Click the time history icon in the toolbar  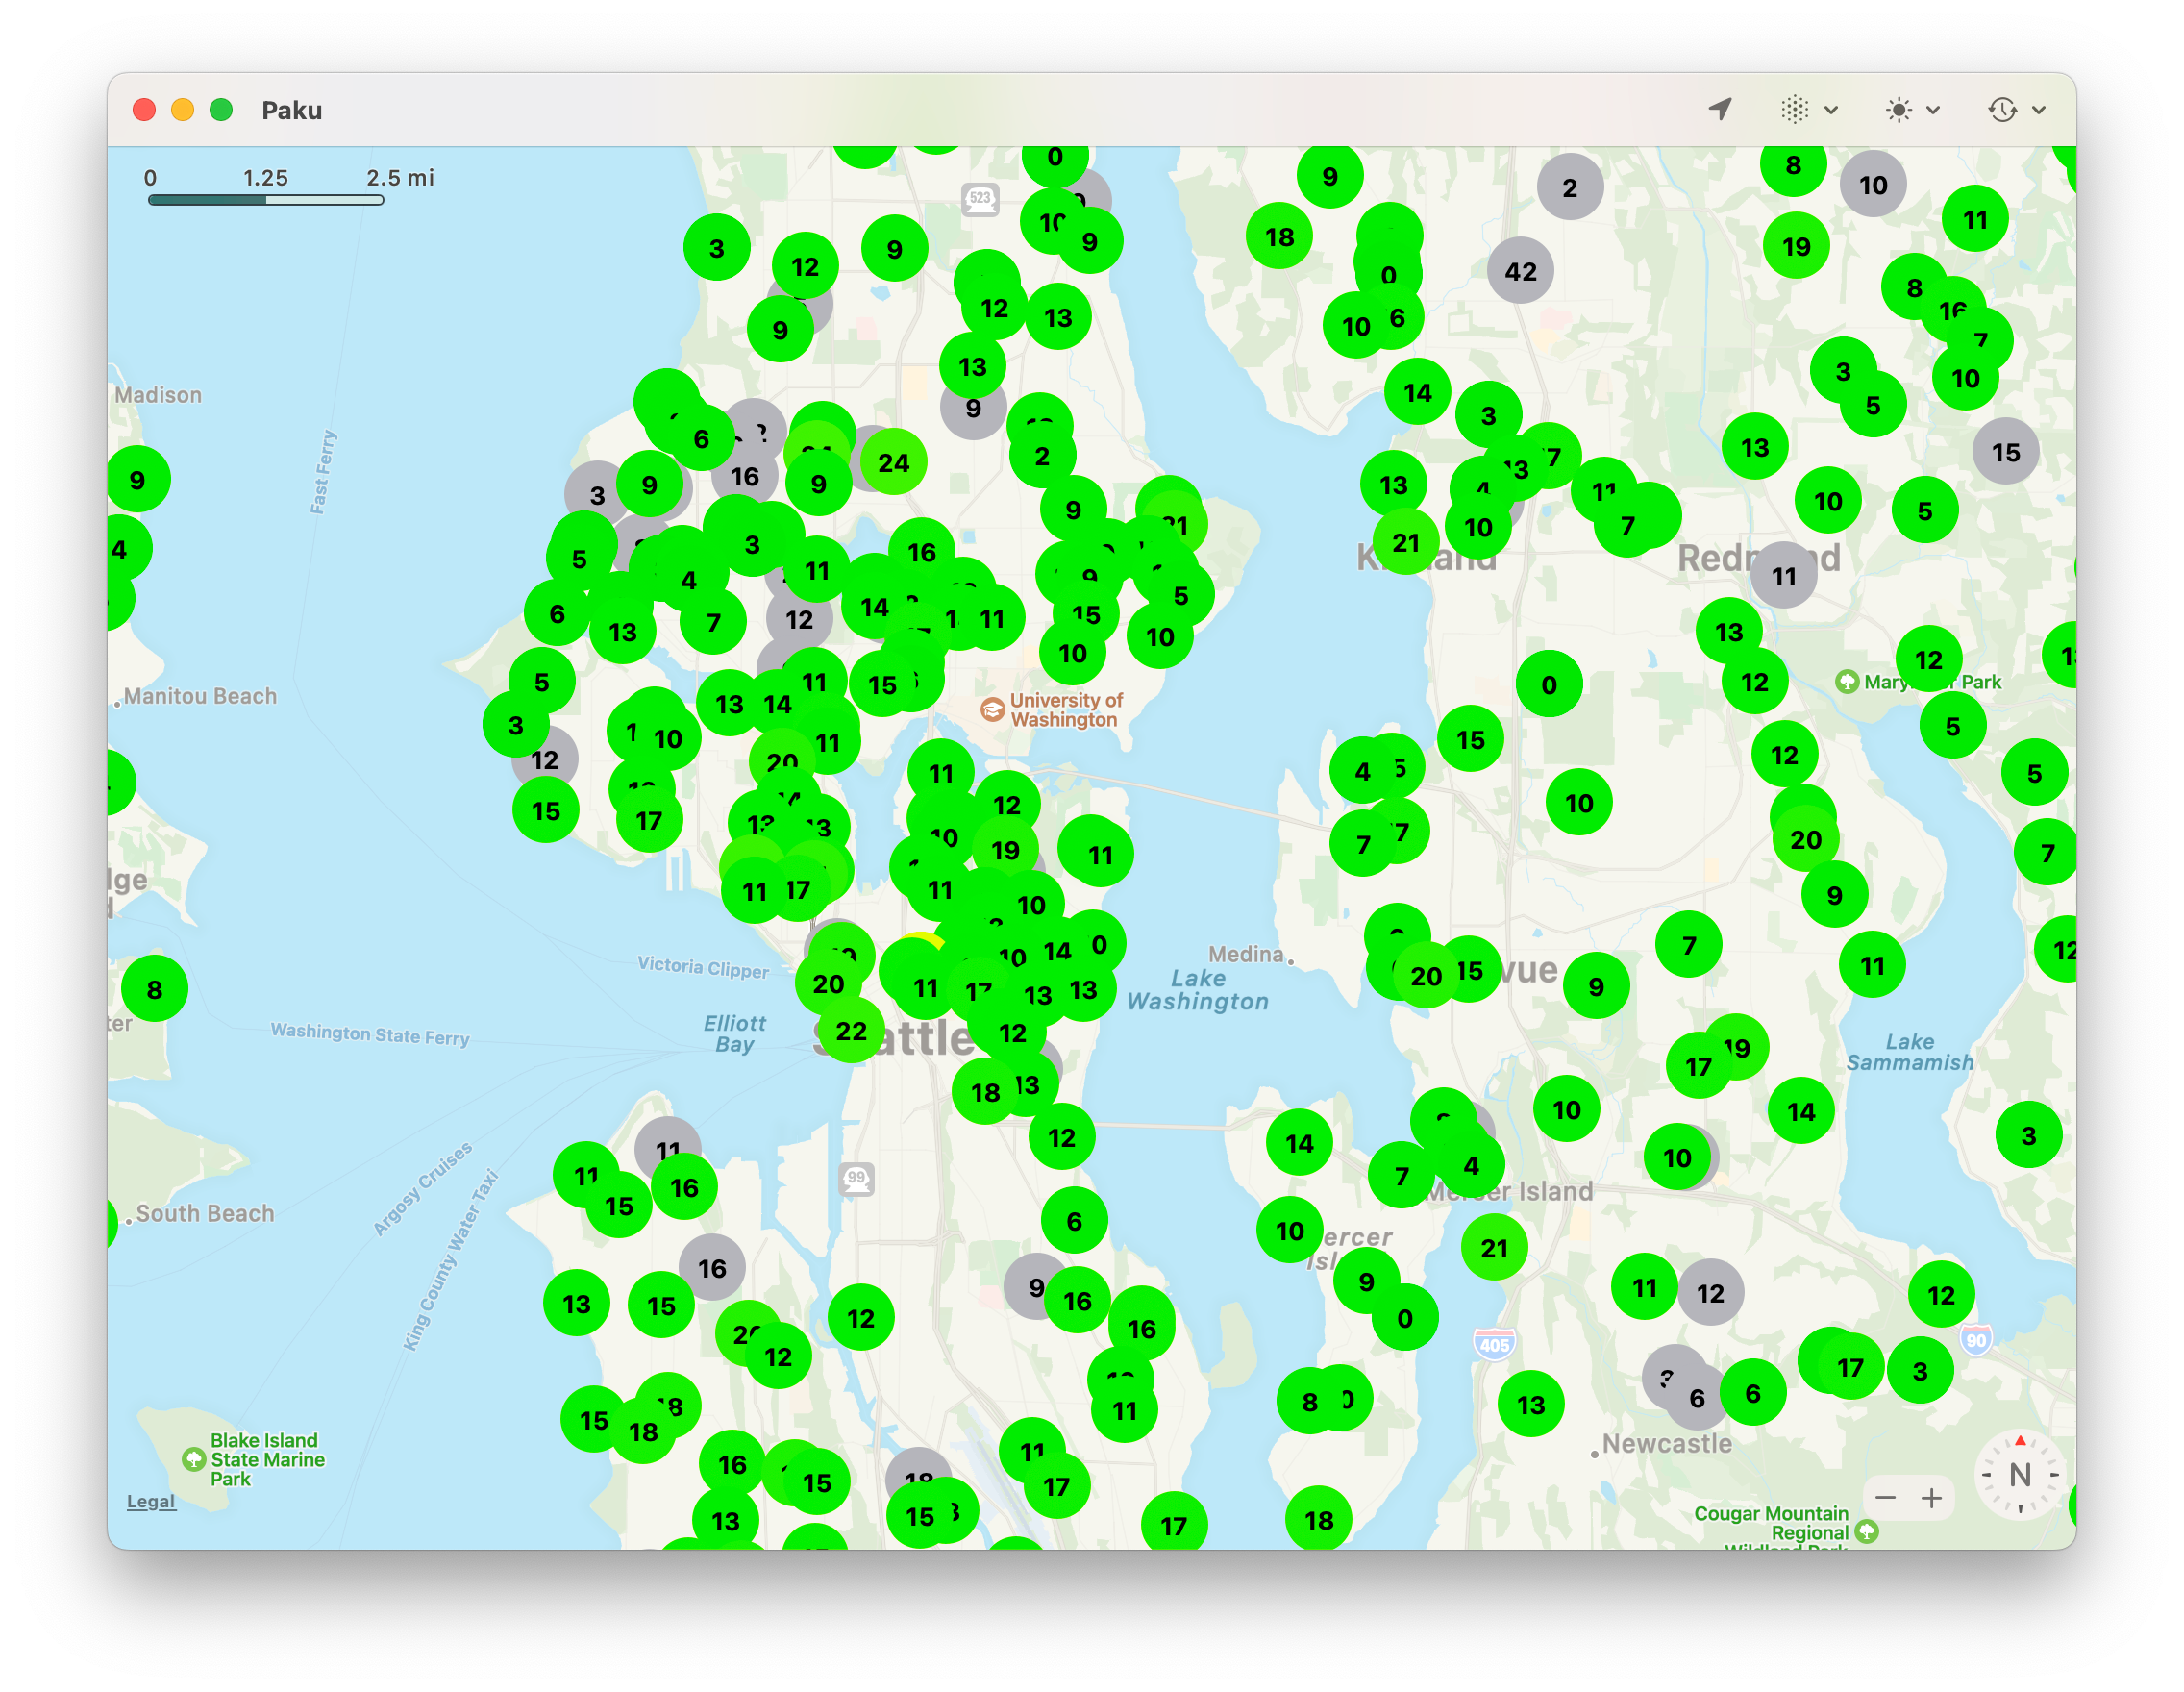[2003, 110]
